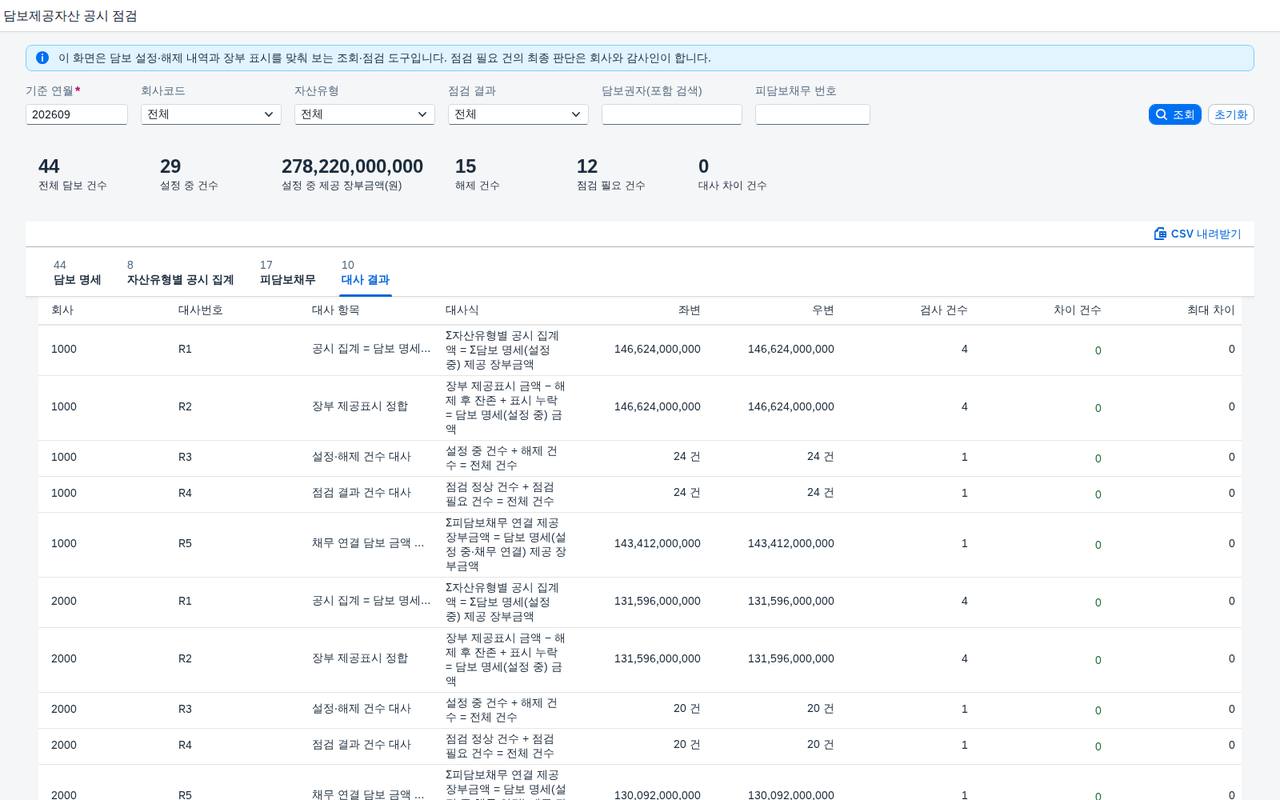Click the R4 cell in company 2000 row
The height and width of the screenshot is (800, 1280).
tap(185, 745)
